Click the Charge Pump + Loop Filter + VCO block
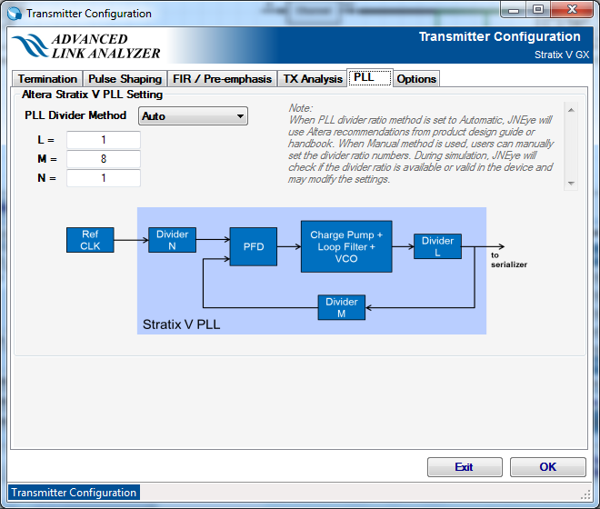This screenshot has height=509, width=600. point(346,246)
